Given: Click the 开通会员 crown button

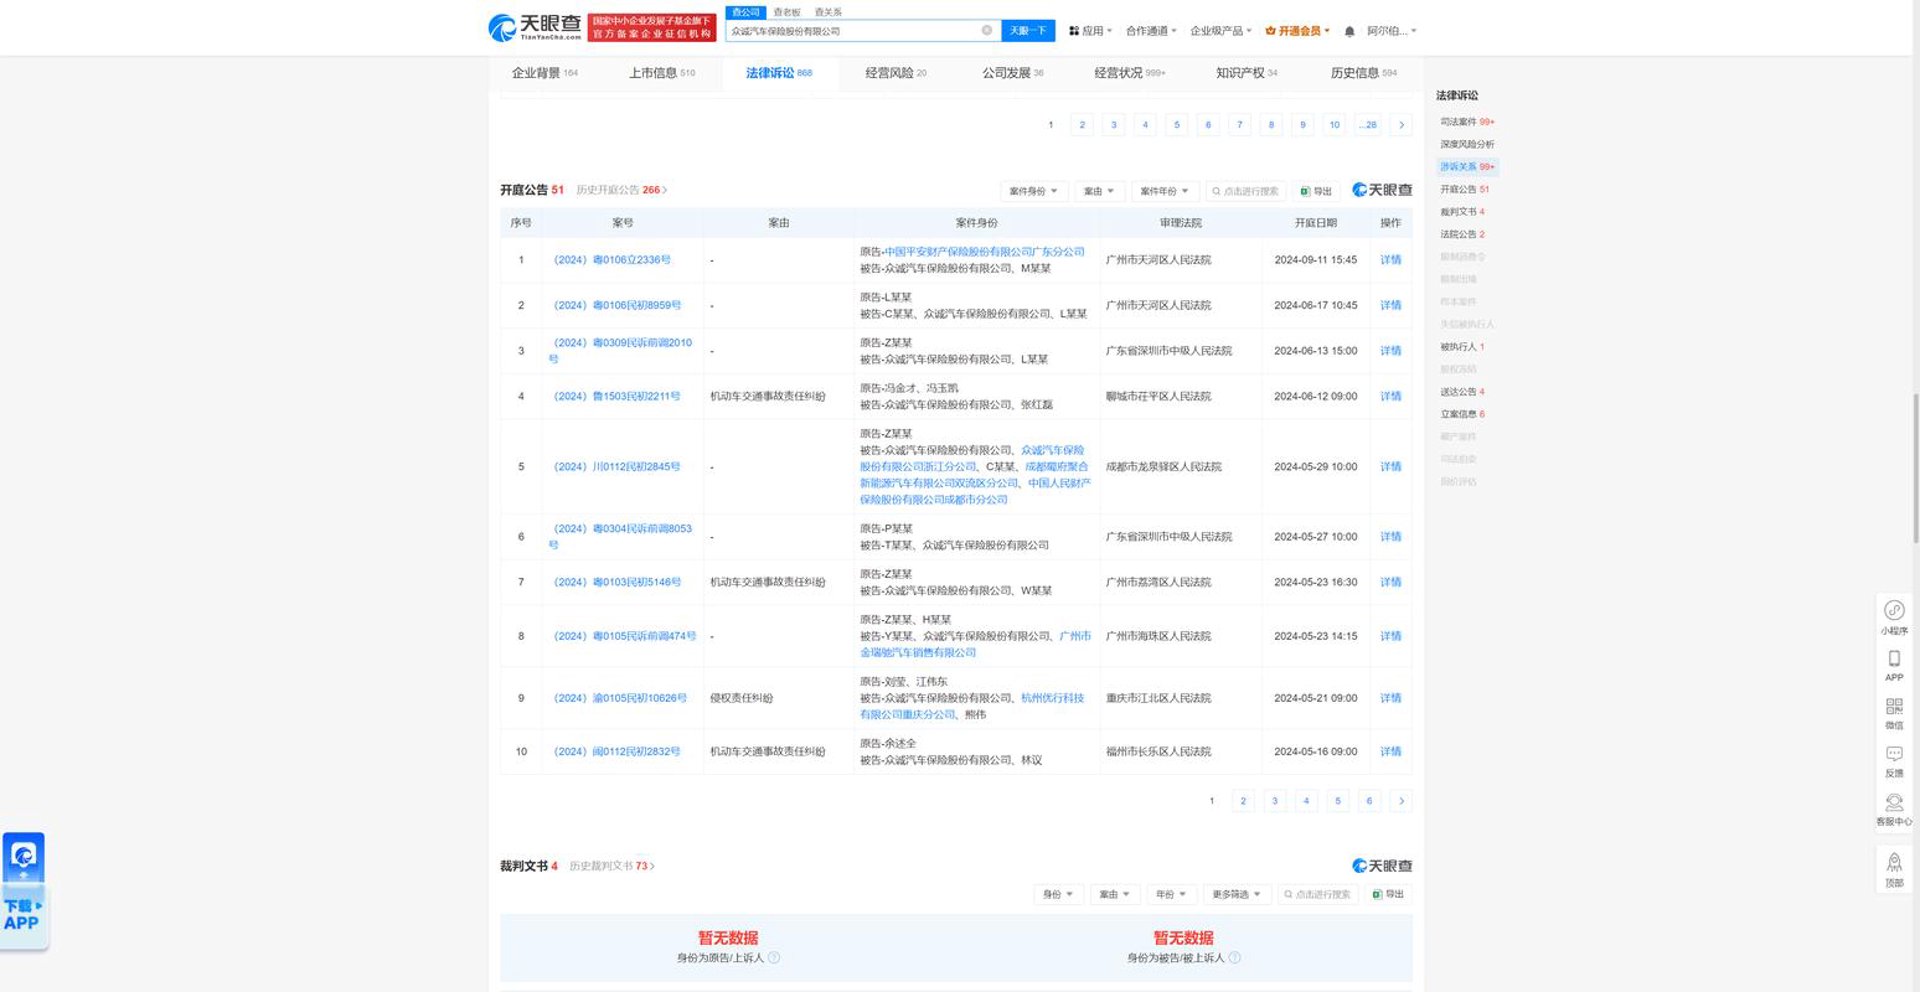Looking at the screenshot, I should [1297, 31].
